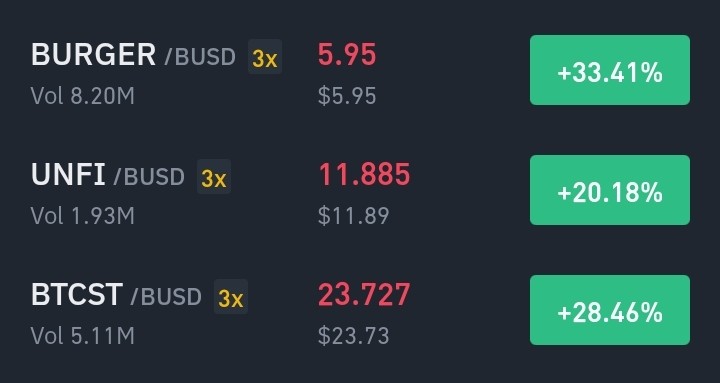Click the /BUSD quote label beside BURGER
This screenshot has height=383, width=720.
point(200,56)
